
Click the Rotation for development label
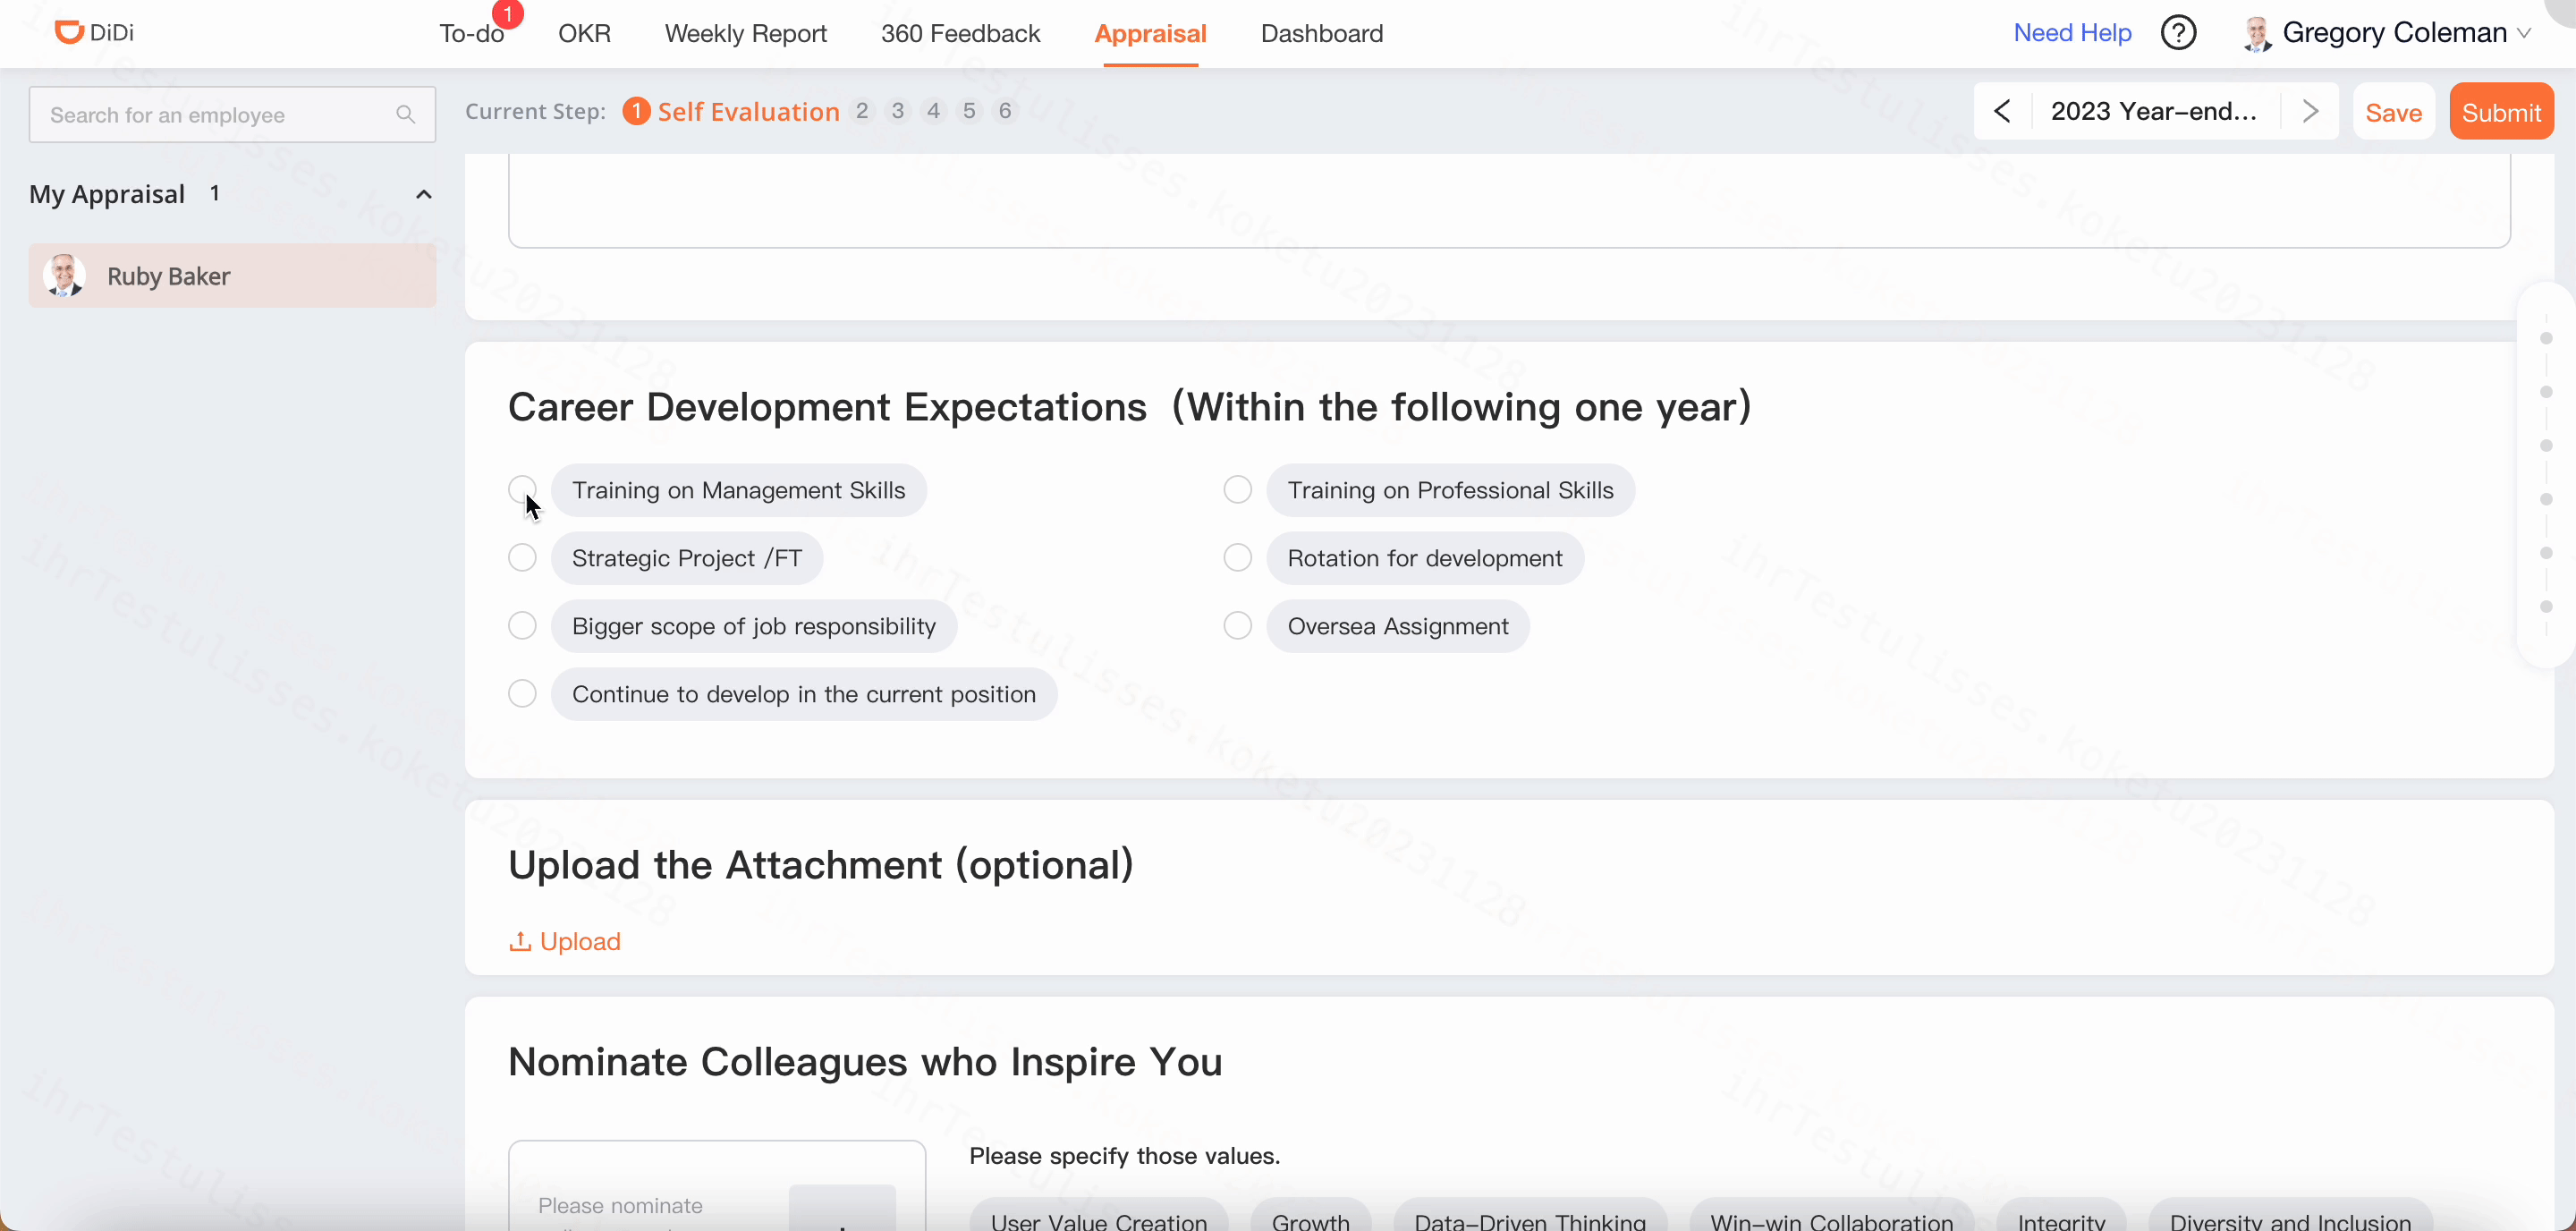pyautogui.click(x=1424, y=558)
